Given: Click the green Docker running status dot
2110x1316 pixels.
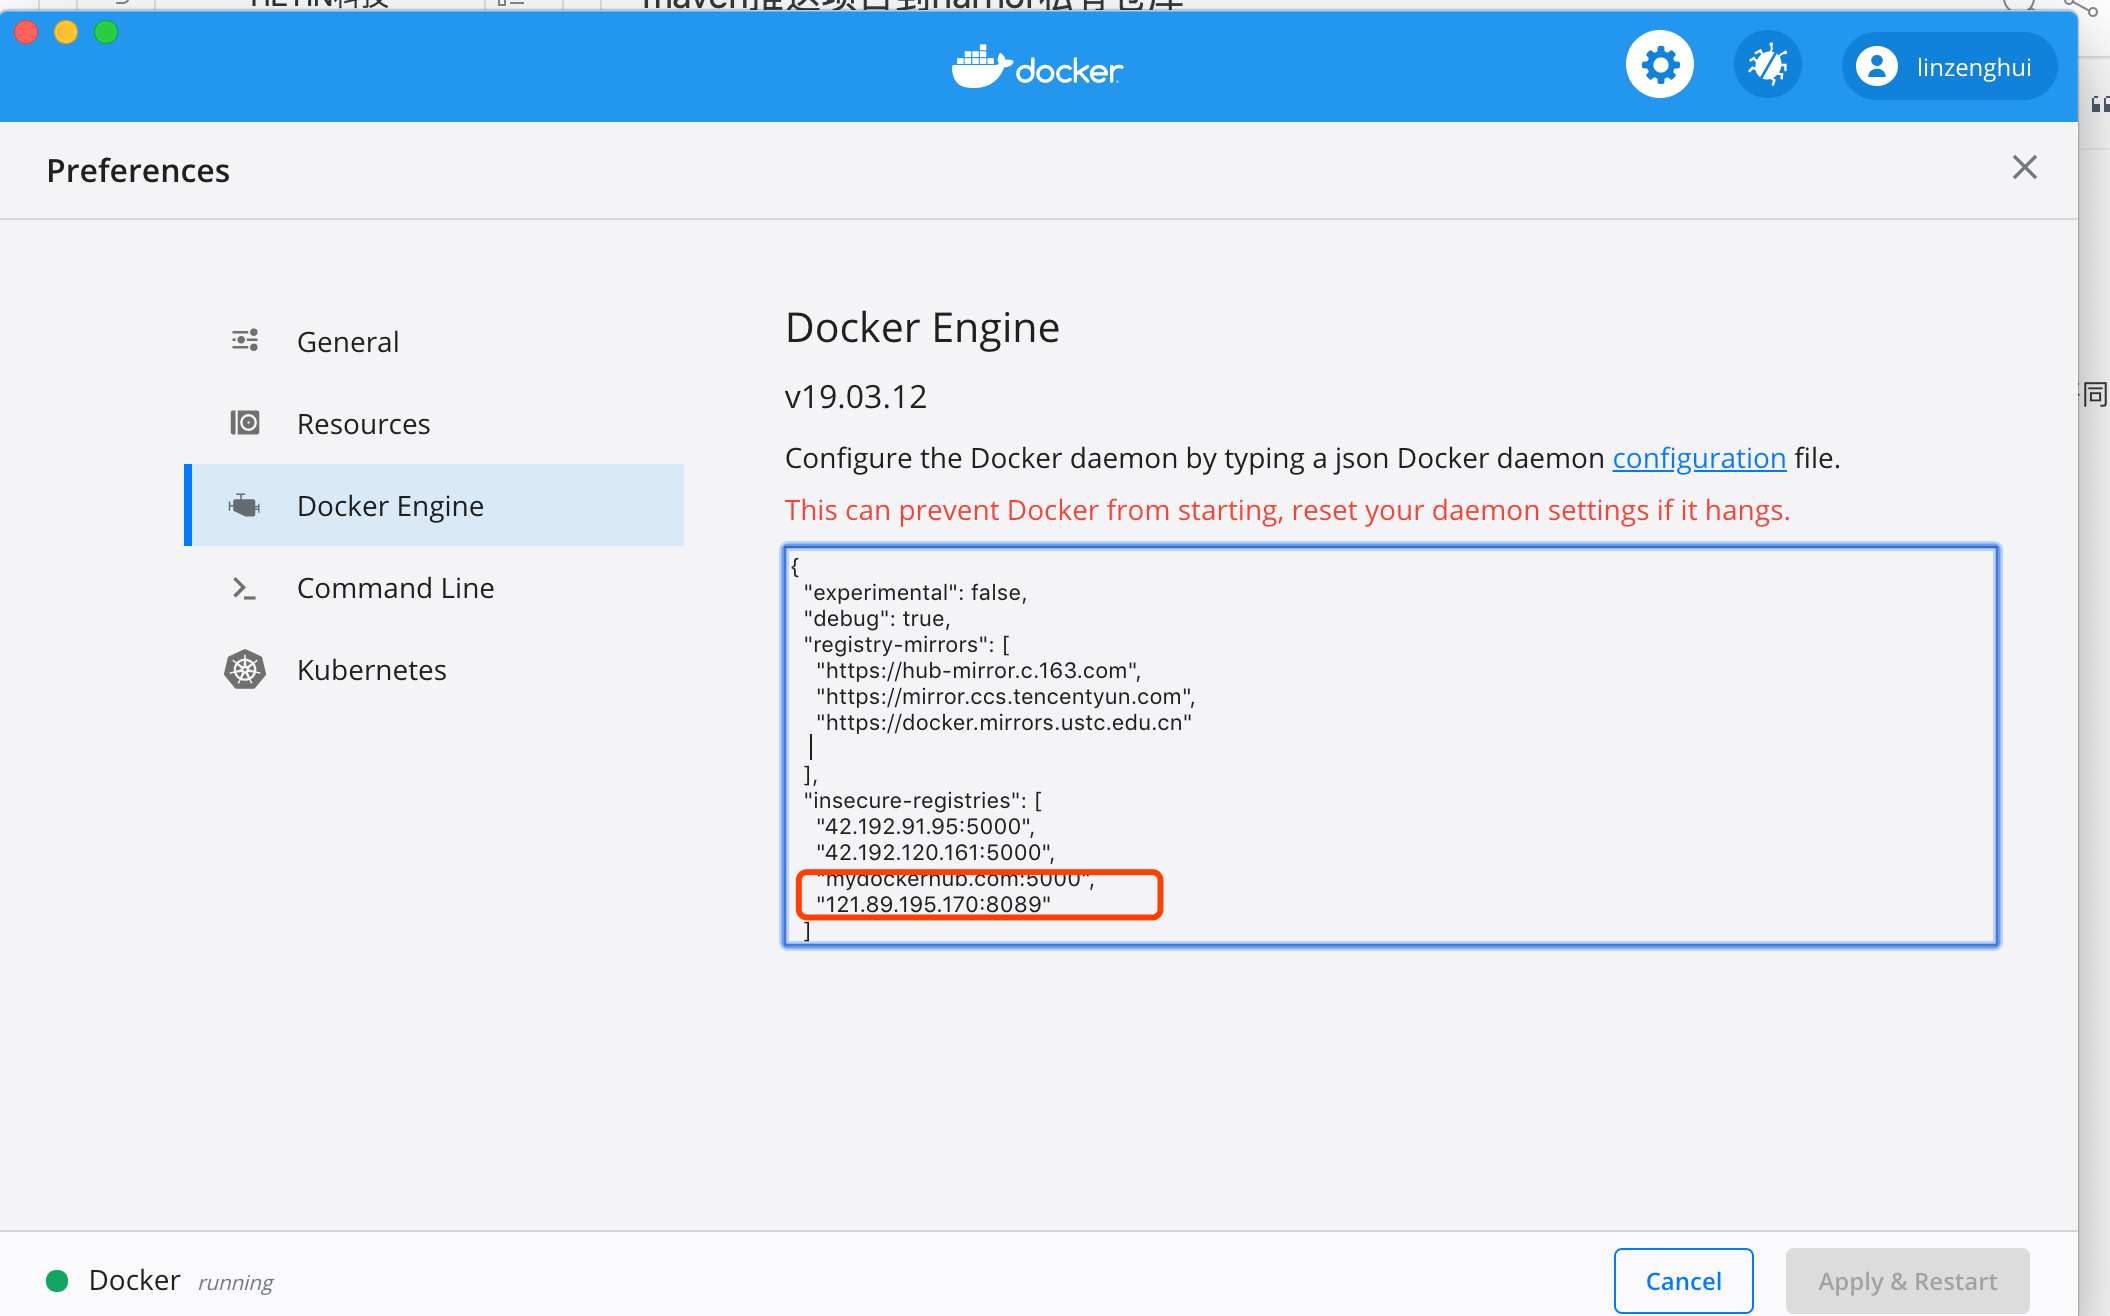Looking at the screenshot, I should click(57, 1281).
